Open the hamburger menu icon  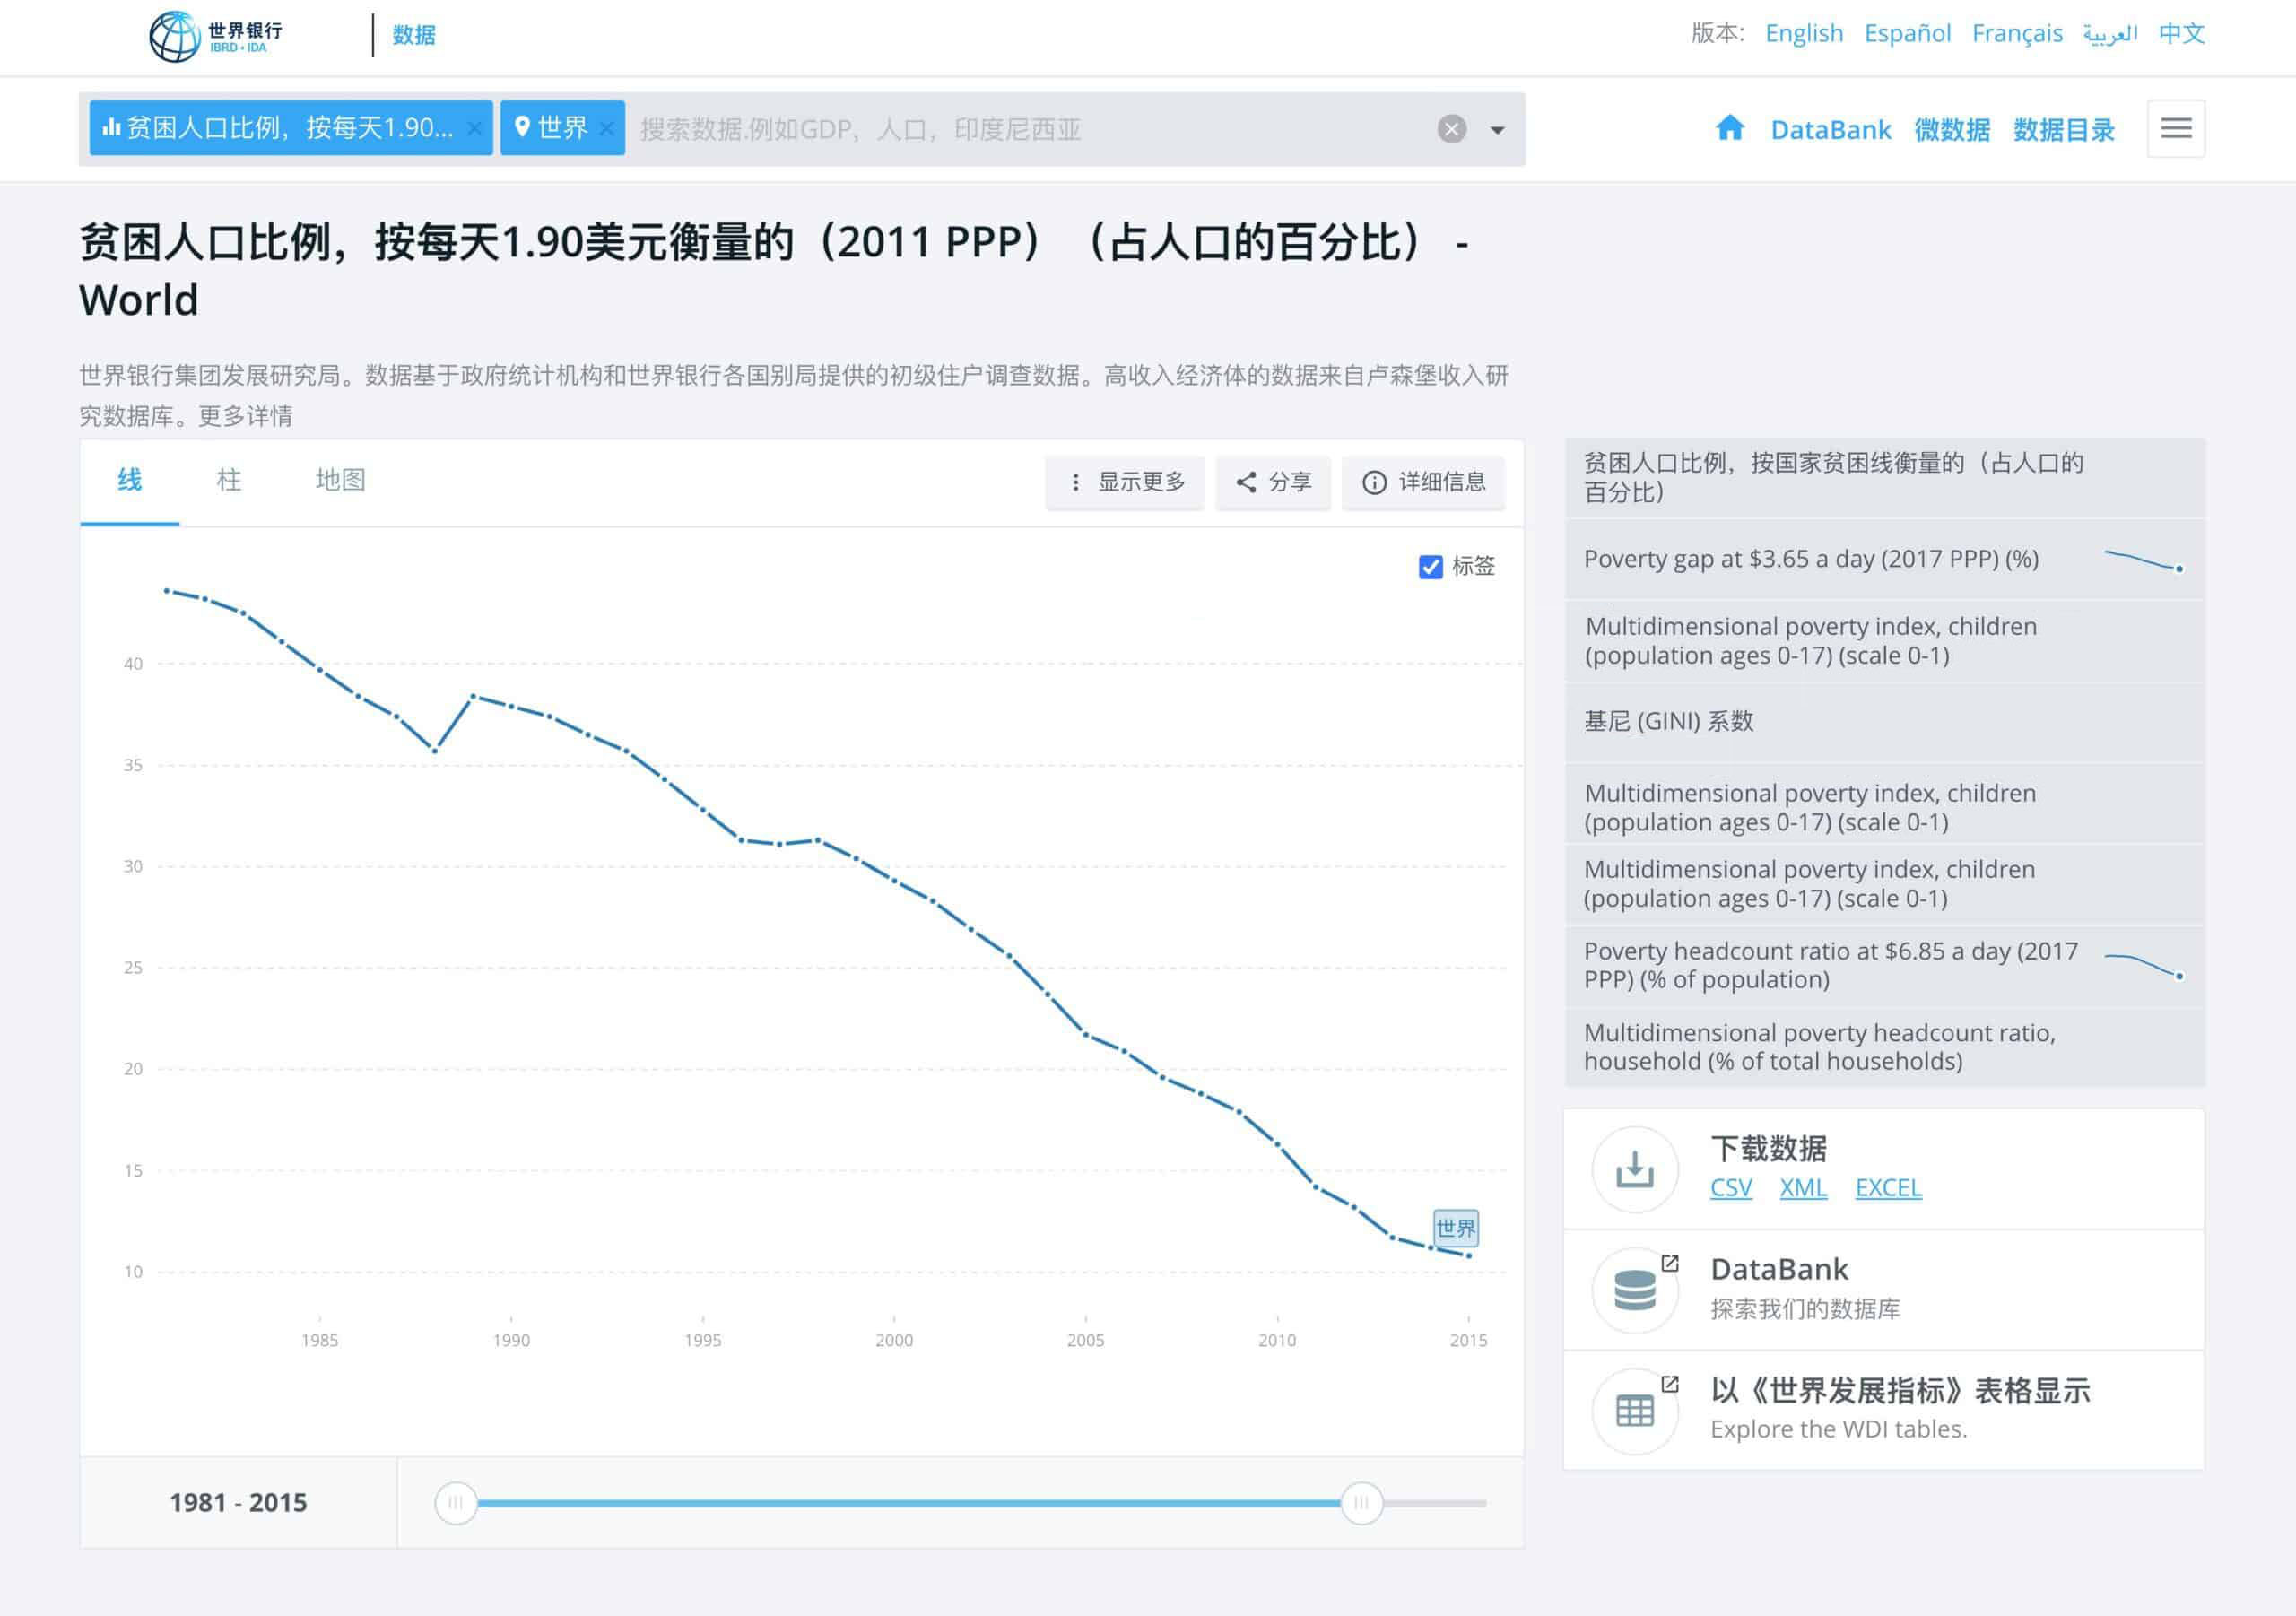point(2175,128)
